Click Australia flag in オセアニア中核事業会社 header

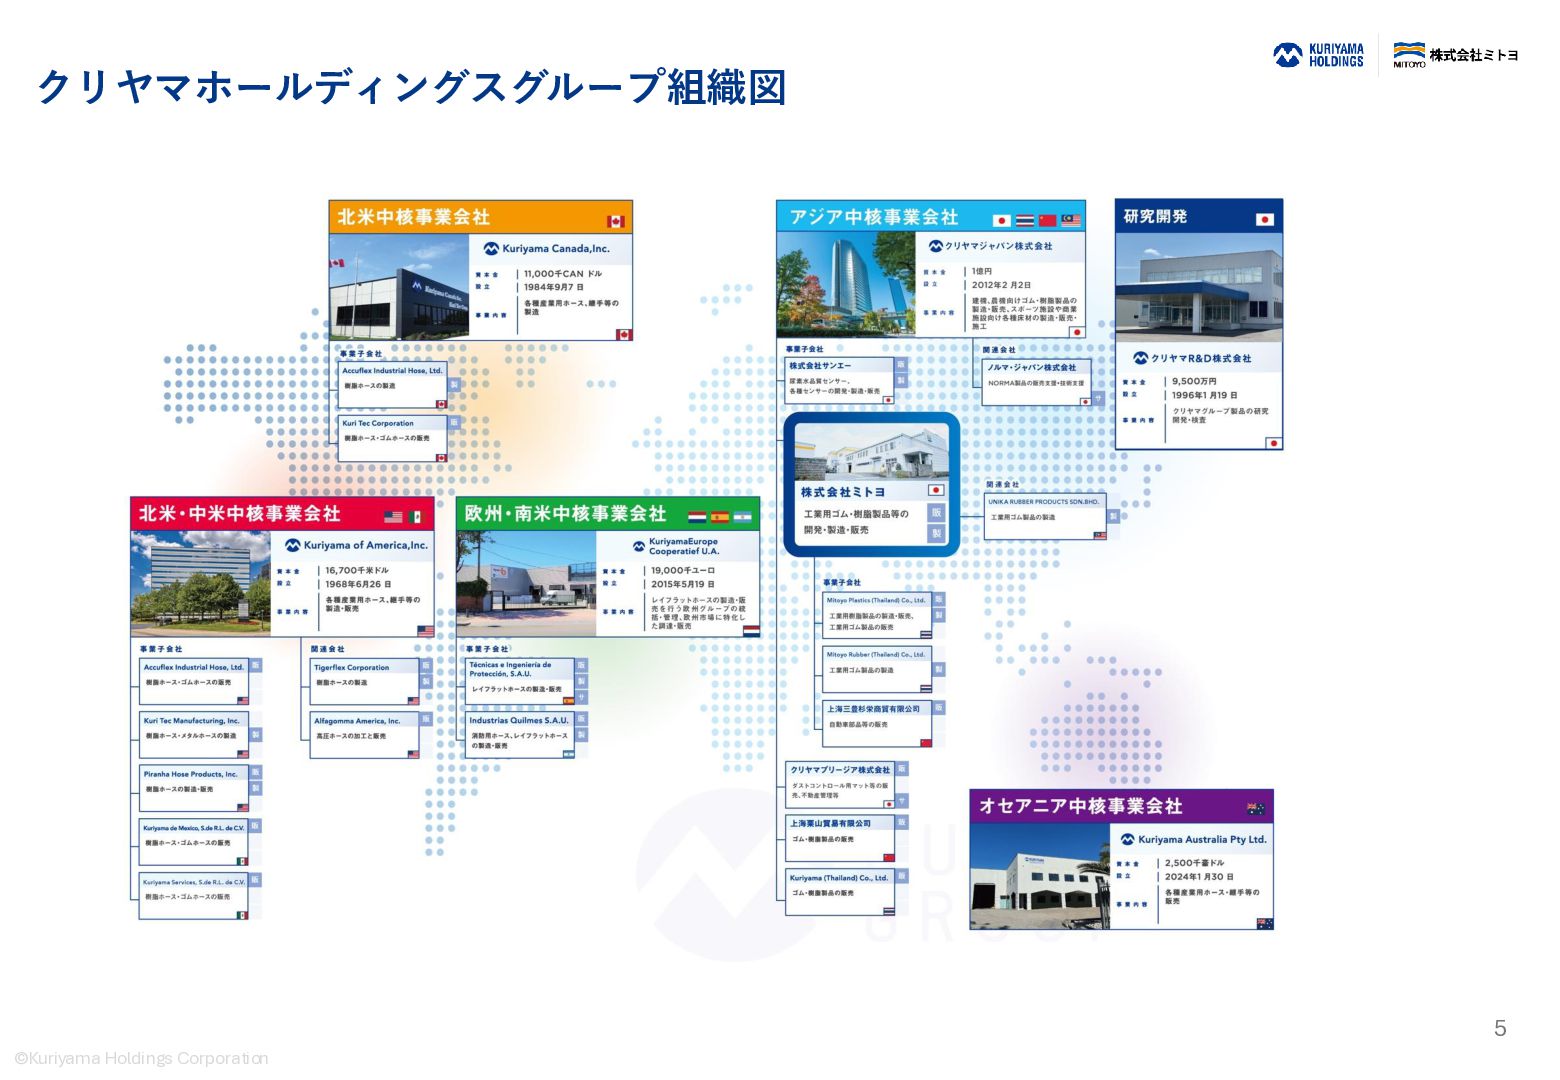point(1256,808)
